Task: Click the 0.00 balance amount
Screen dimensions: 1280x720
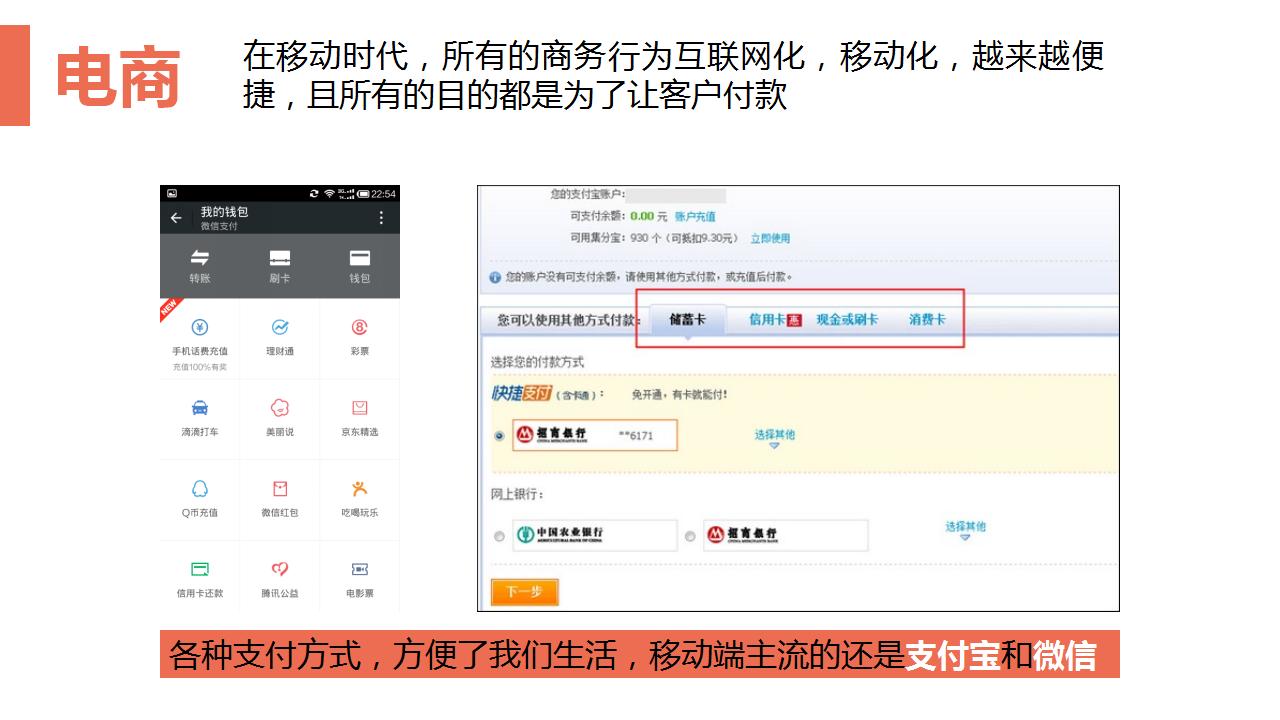Action: [x=642, y=216]
